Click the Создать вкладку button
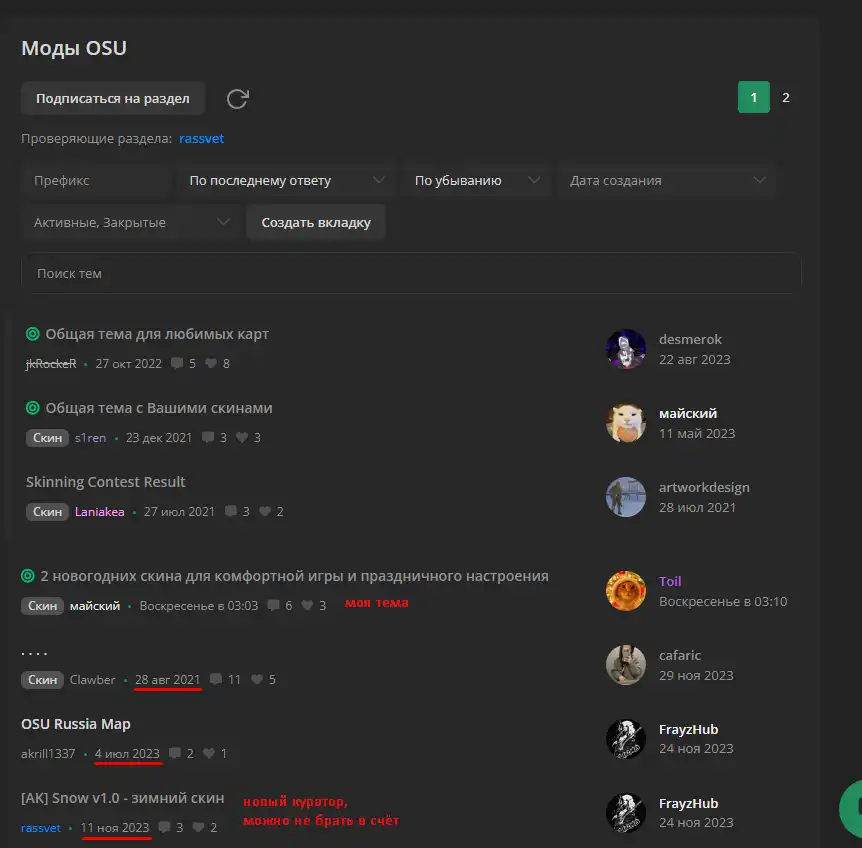 [x=316, y=222]
